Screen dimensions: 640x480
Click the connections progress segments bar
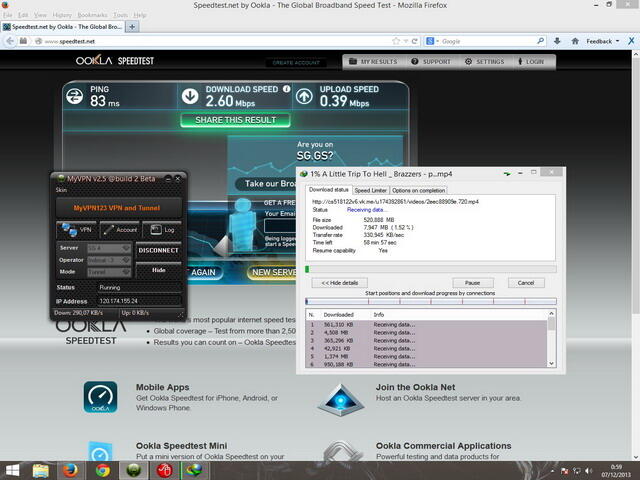coord(431,301)
